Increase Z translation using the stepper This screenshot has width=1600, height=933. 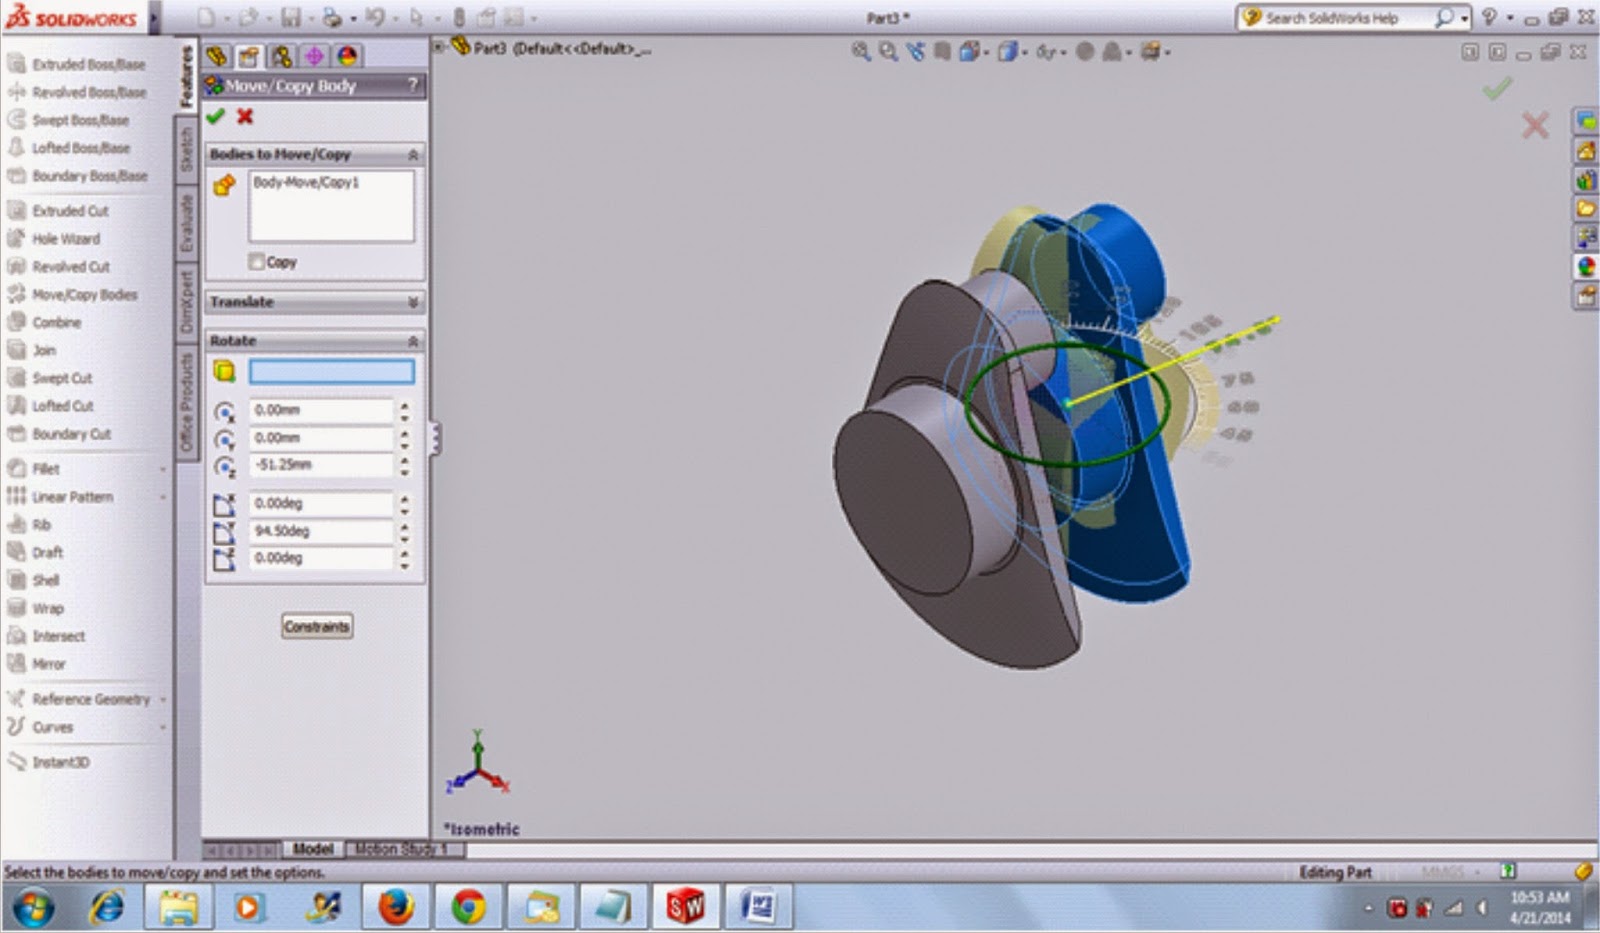[x=405, y=460]
